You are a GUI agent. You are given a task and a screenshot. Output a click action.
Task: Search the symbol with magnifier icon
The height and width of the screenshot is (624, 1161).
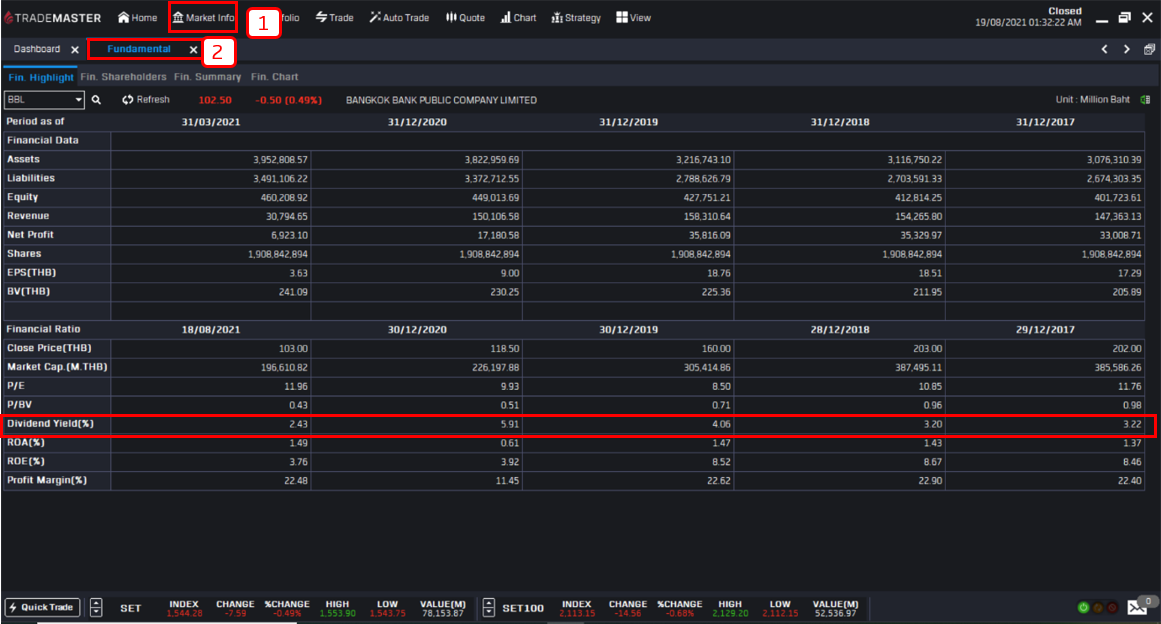pos(96,100)
